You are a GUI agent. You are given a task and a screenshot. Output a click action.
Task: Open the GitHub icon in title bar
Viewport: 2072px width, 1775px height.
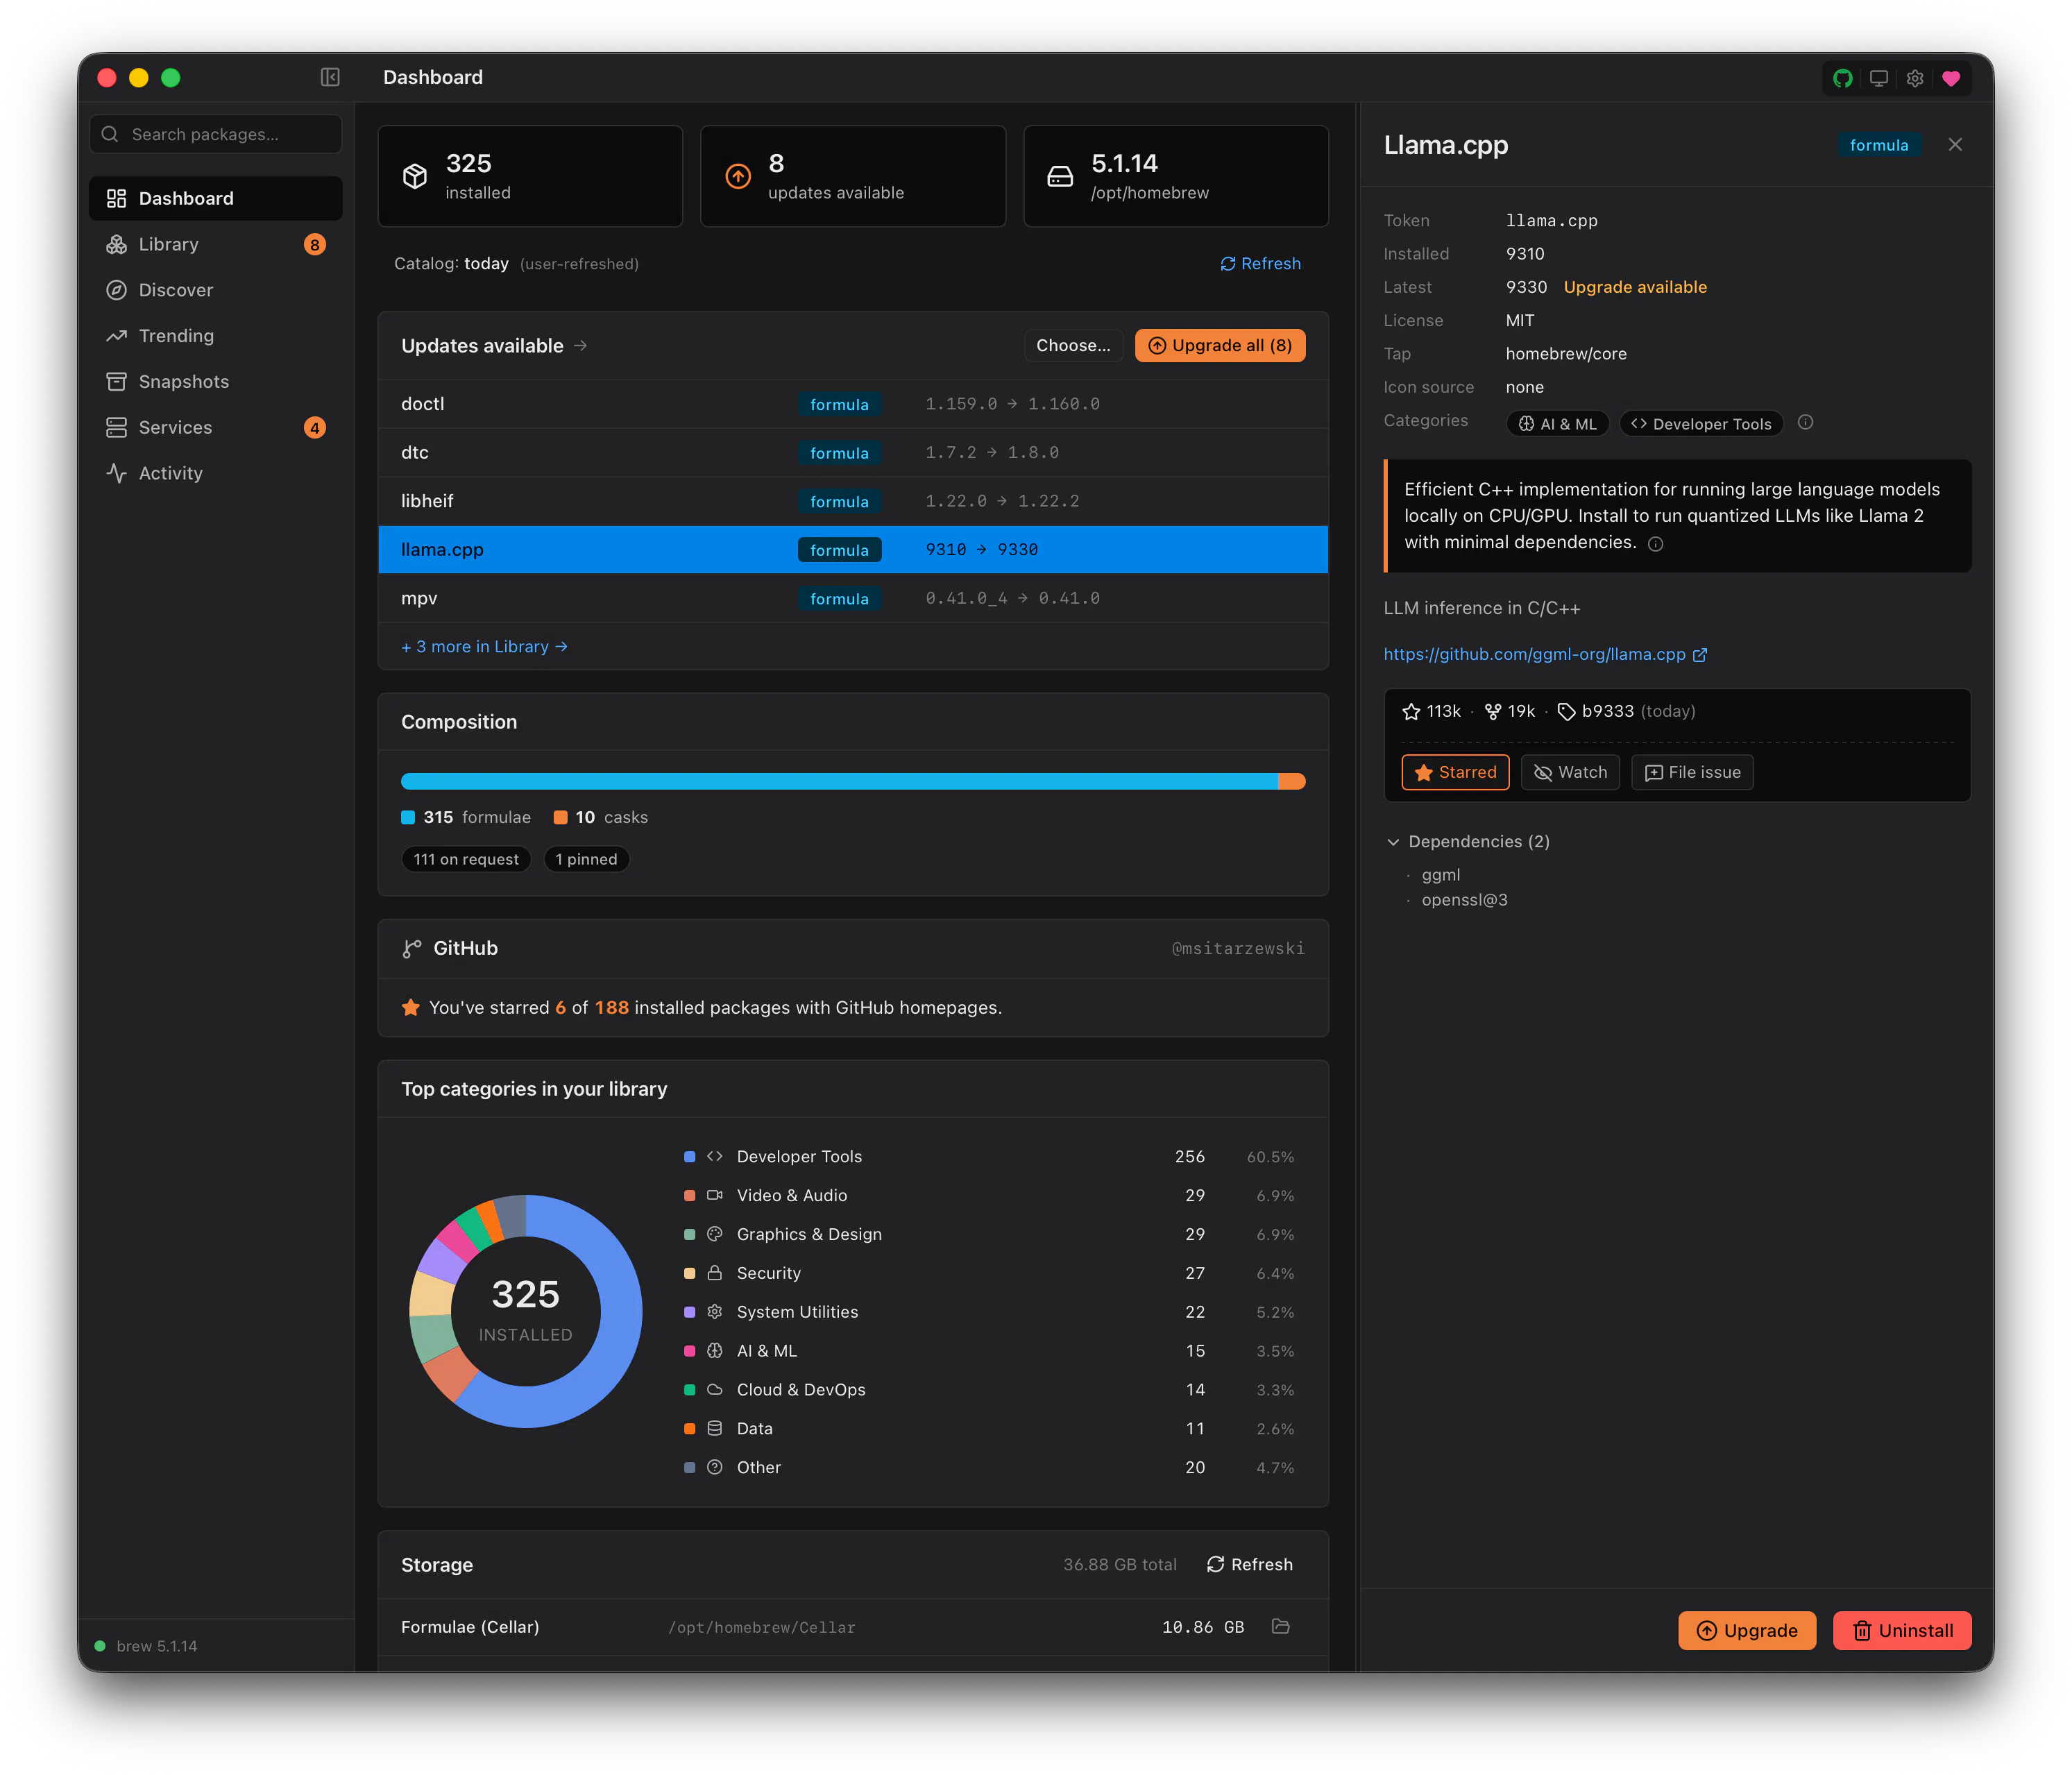coord(1843,78)
